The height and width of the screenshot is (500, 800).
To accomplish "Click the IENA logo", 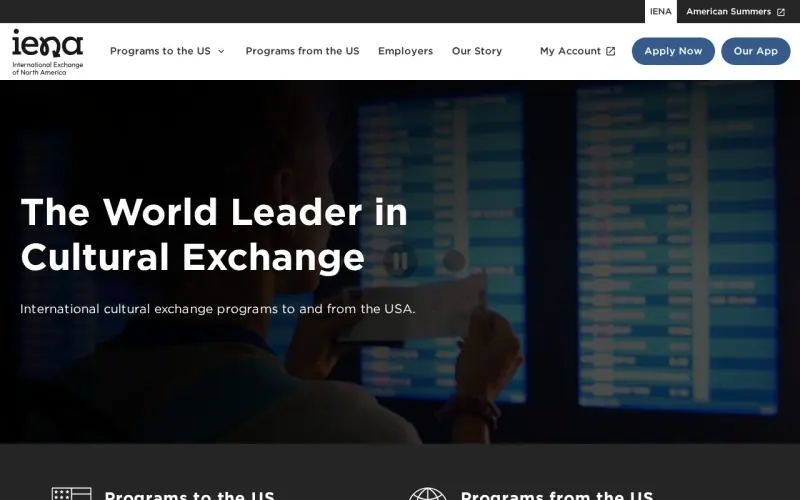I will click(x=47, y=52).
